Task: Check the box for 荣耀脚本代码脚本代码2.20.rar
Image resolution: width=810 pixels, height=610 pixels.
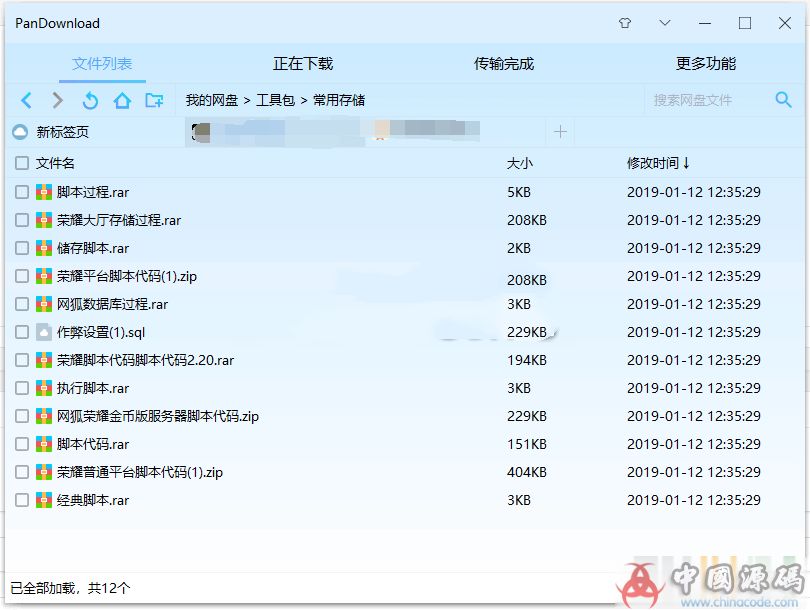Action: pyautogui.click(x=22, y=359)
